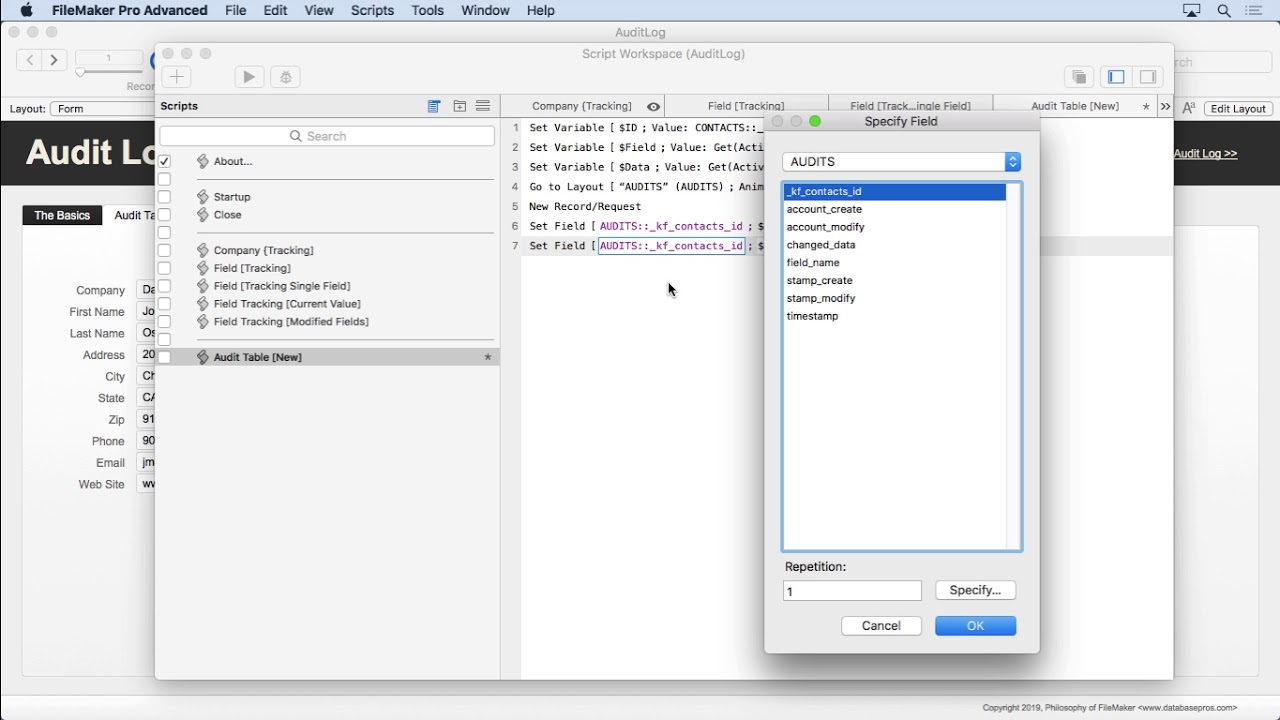The image size is (1280, 720).
Task: Check the Close script checkbox
Action: [165, 215]
